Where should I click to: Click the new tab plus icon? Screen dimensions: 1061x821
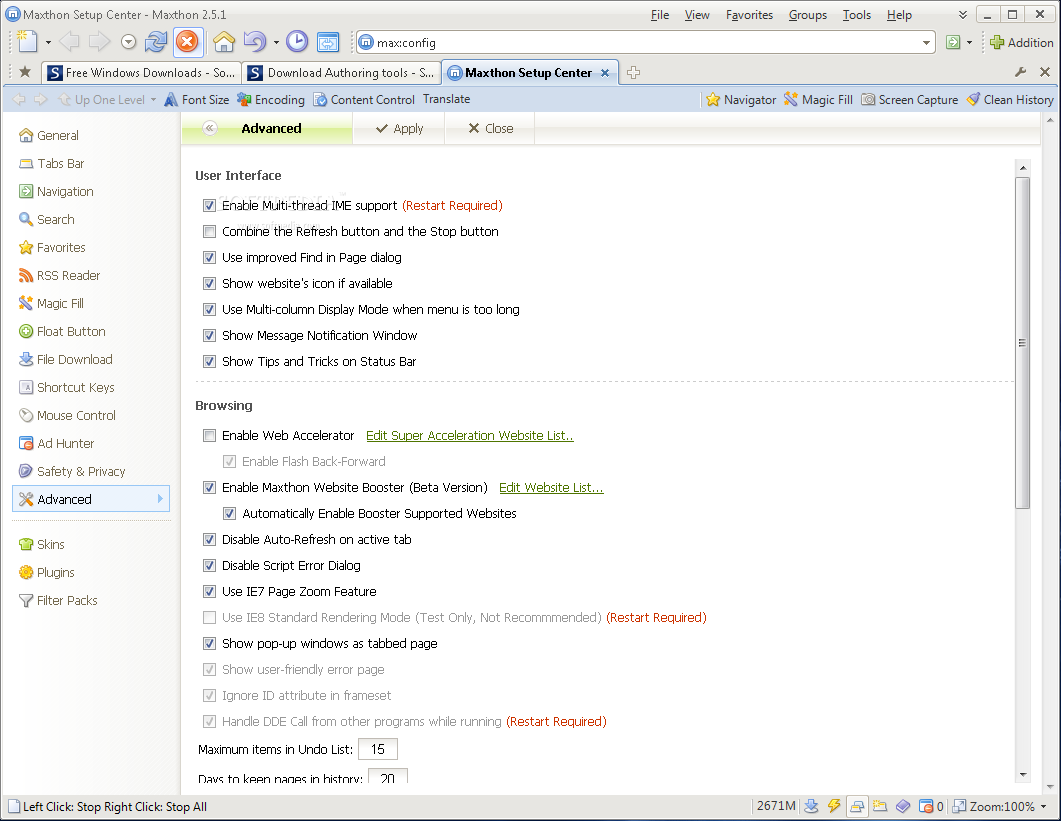tap(633, 72)
